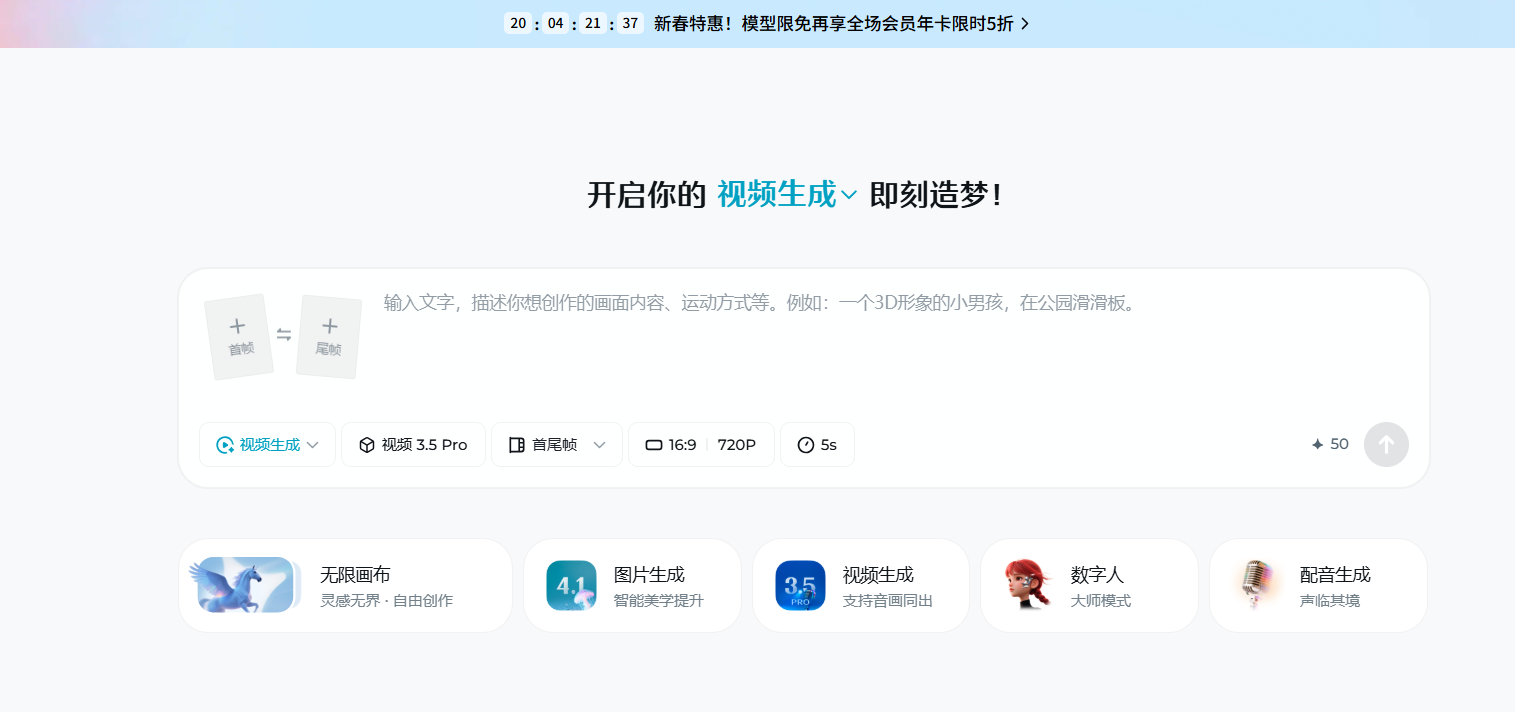Click the credits sparkle icon showing 50

click(x=1317, y=445)
